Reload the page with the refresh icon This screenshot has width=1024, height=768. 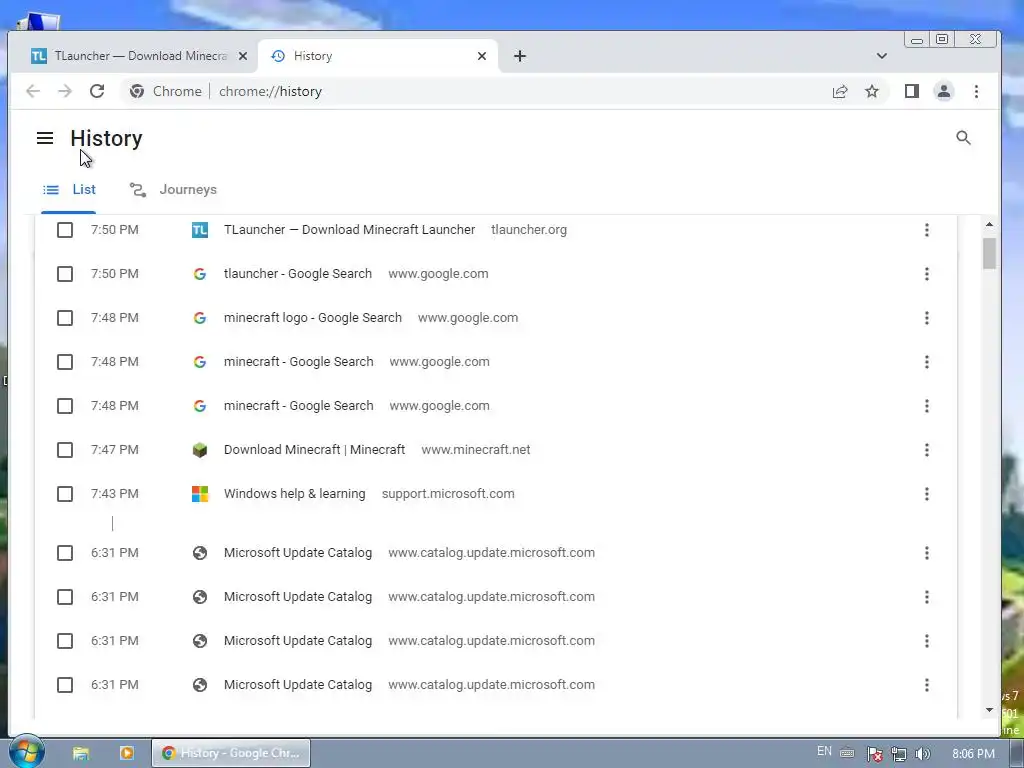(97, 91)
